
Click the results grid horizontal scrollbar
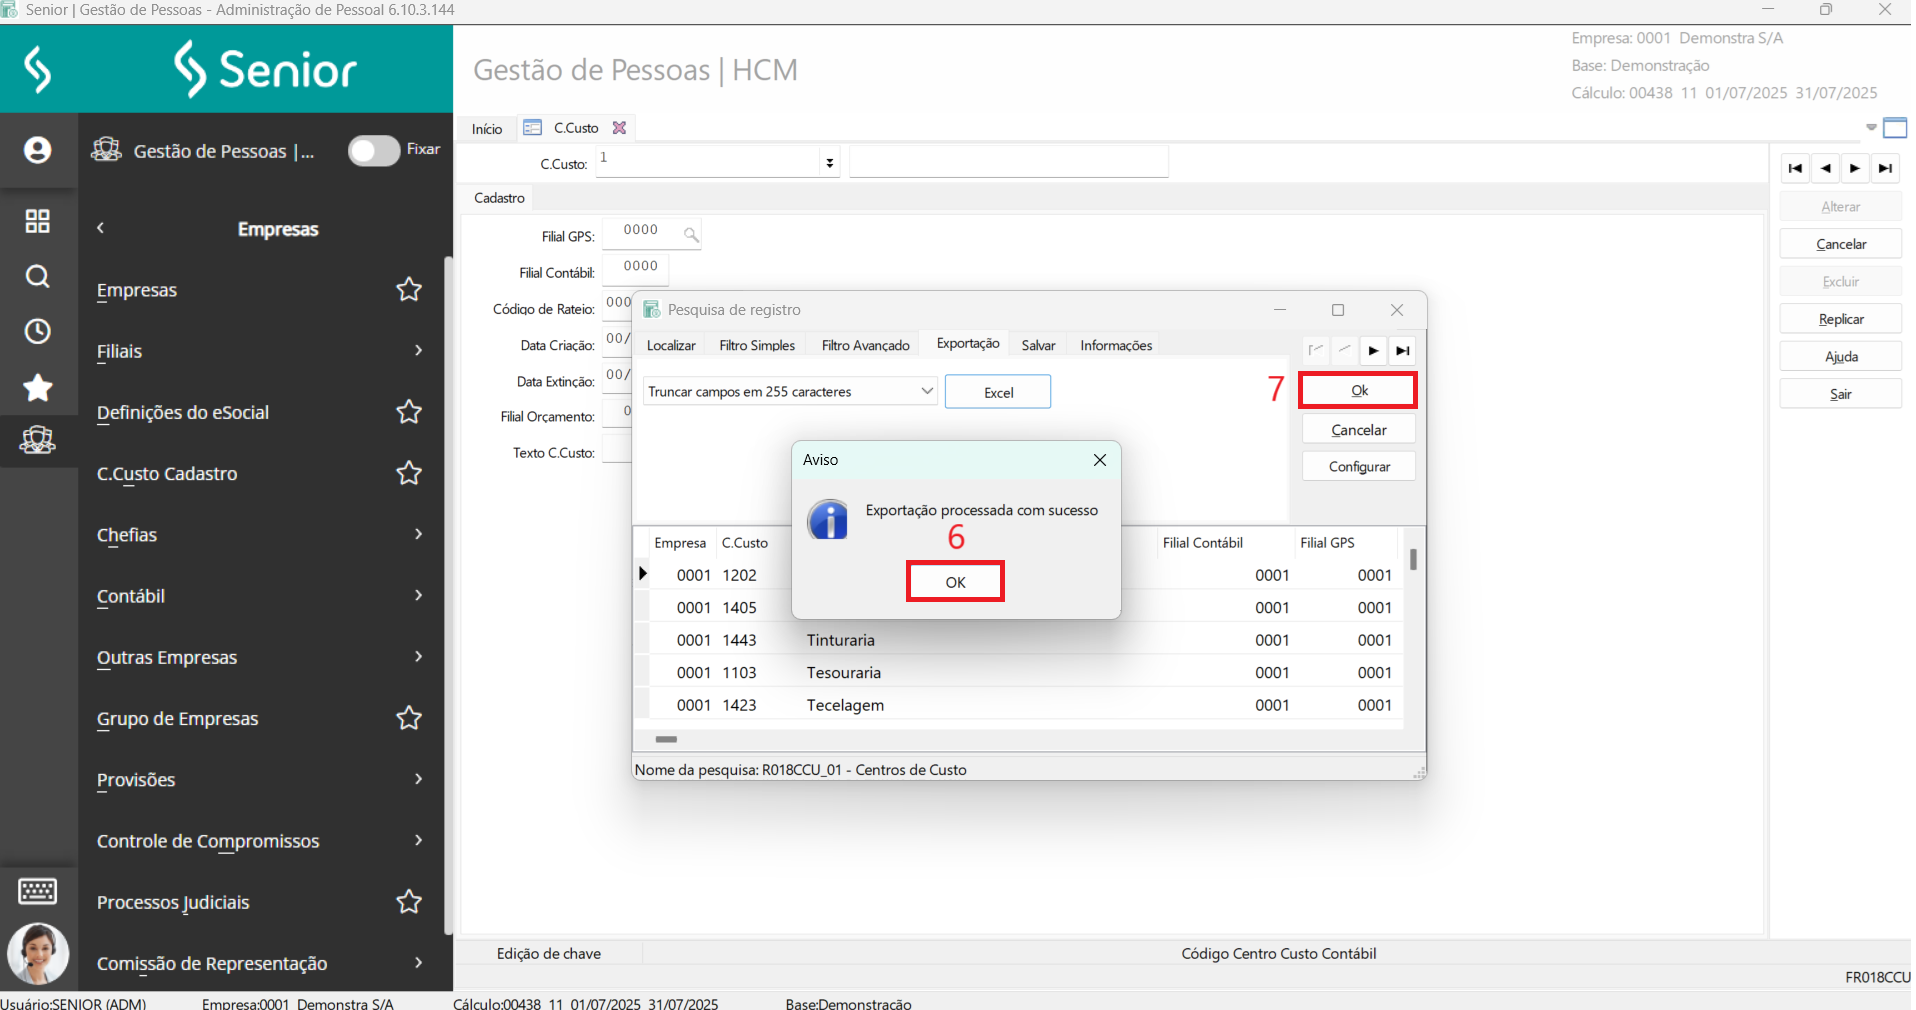pyautogui.click(x=666, y=739)
